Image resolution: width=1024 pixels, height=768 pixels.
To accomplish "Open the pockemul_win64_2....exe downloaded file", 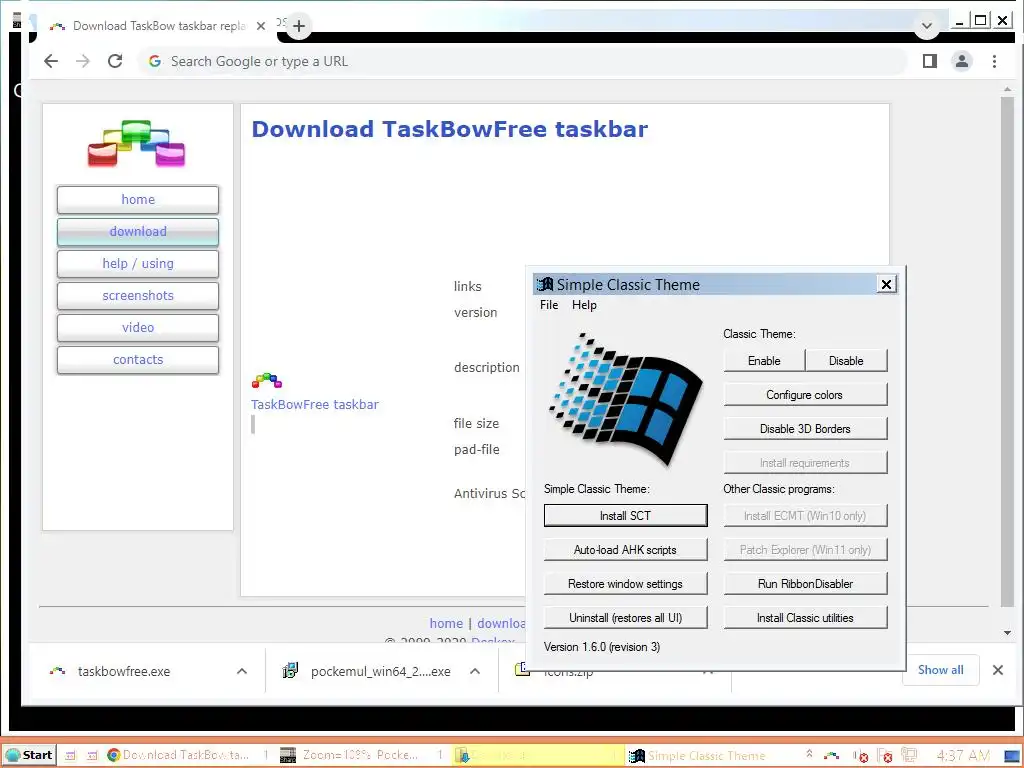I will 381,671.
